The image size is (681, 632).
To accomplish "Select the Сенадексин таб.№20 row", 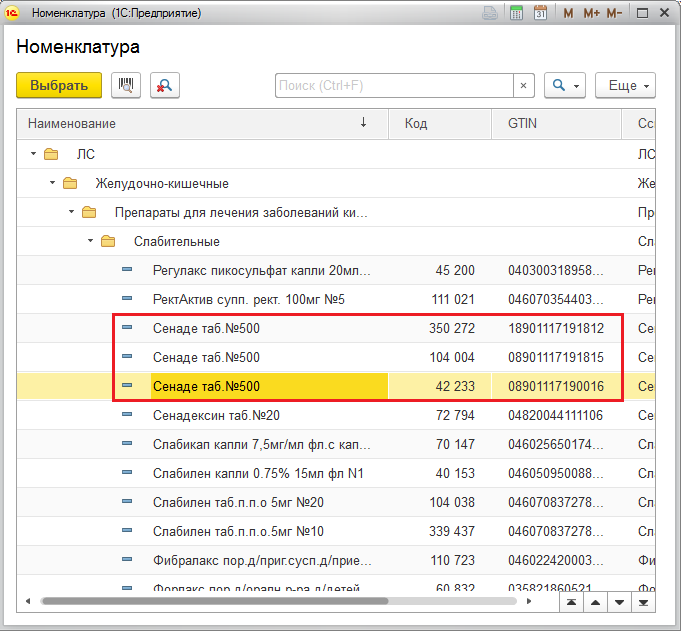I will [x=216, y=415].
